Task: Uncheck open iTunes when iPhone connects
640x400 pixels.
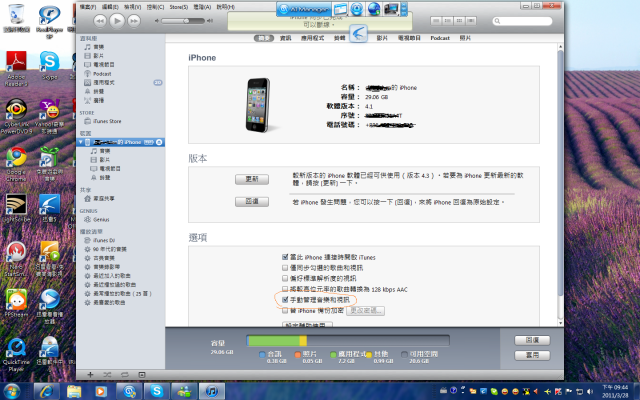Action: 285,257
